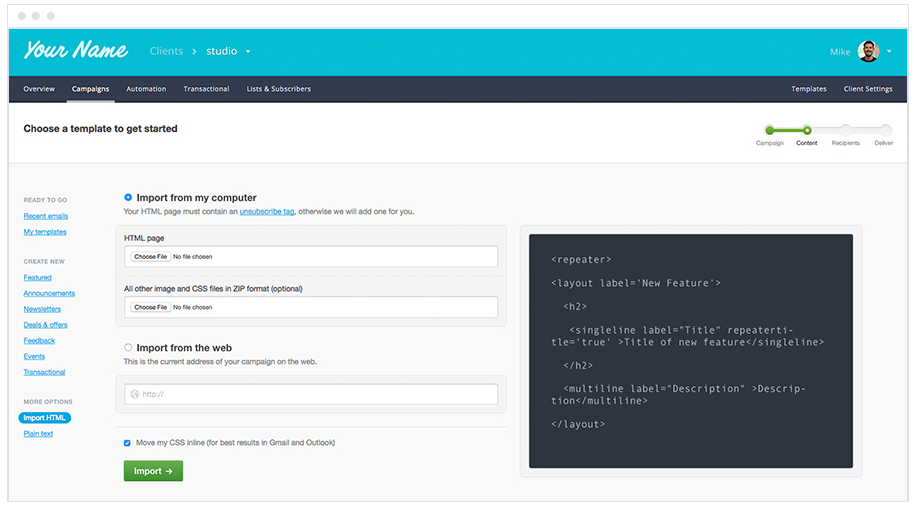
Task: Open the Transactional nav tab
Action: click(206, 89)
